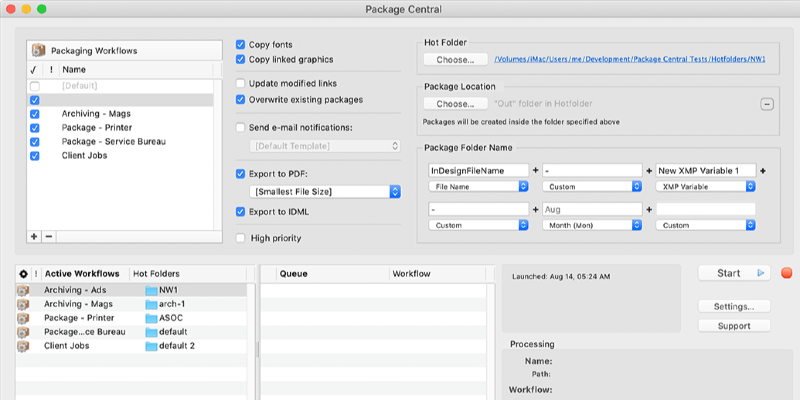The image size is (800, 400).
Task: Open the Month (Mon) type dropdown
Action: point(592,225)
